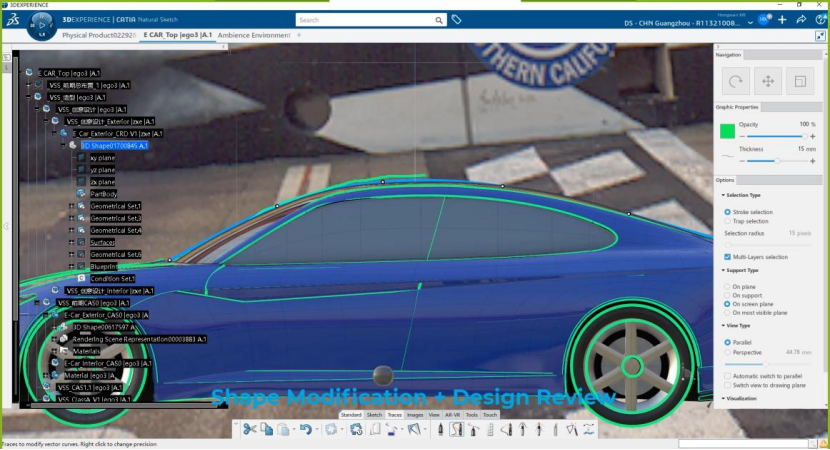Click the Fit-all navigation icon
The height and width of the screenshot is (450, 830).
pyautogui.click(x=800, y=81)
